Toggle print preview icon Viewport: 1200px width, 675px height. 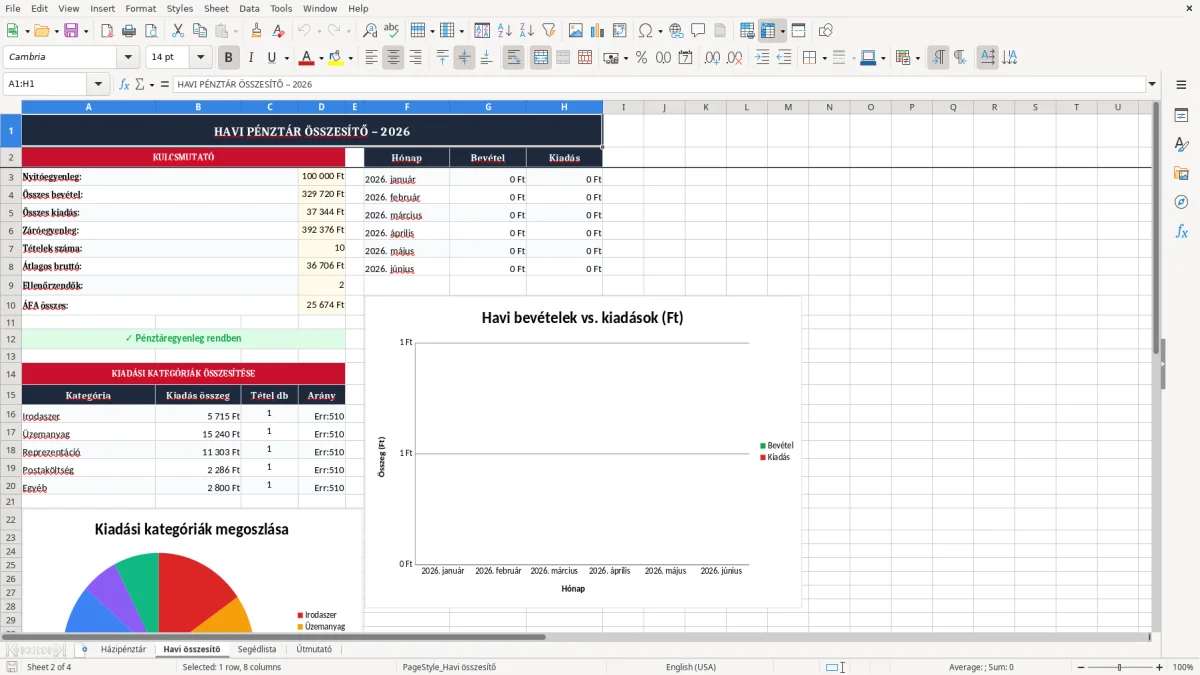(151, 31)
